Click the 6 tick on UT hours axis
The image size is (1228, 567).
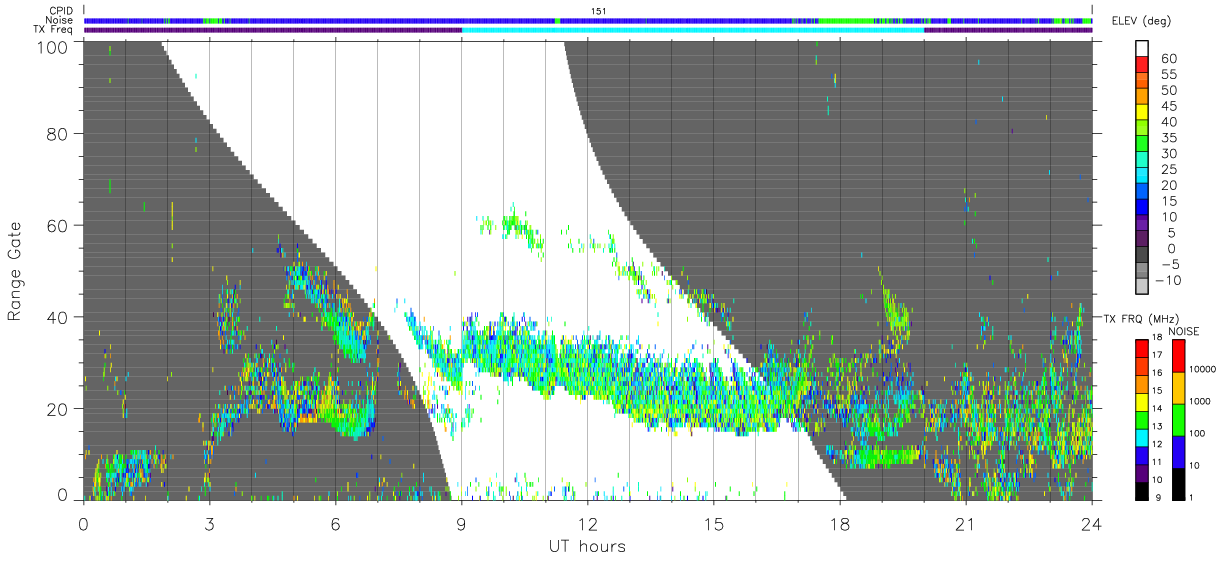tap(335, 523)
